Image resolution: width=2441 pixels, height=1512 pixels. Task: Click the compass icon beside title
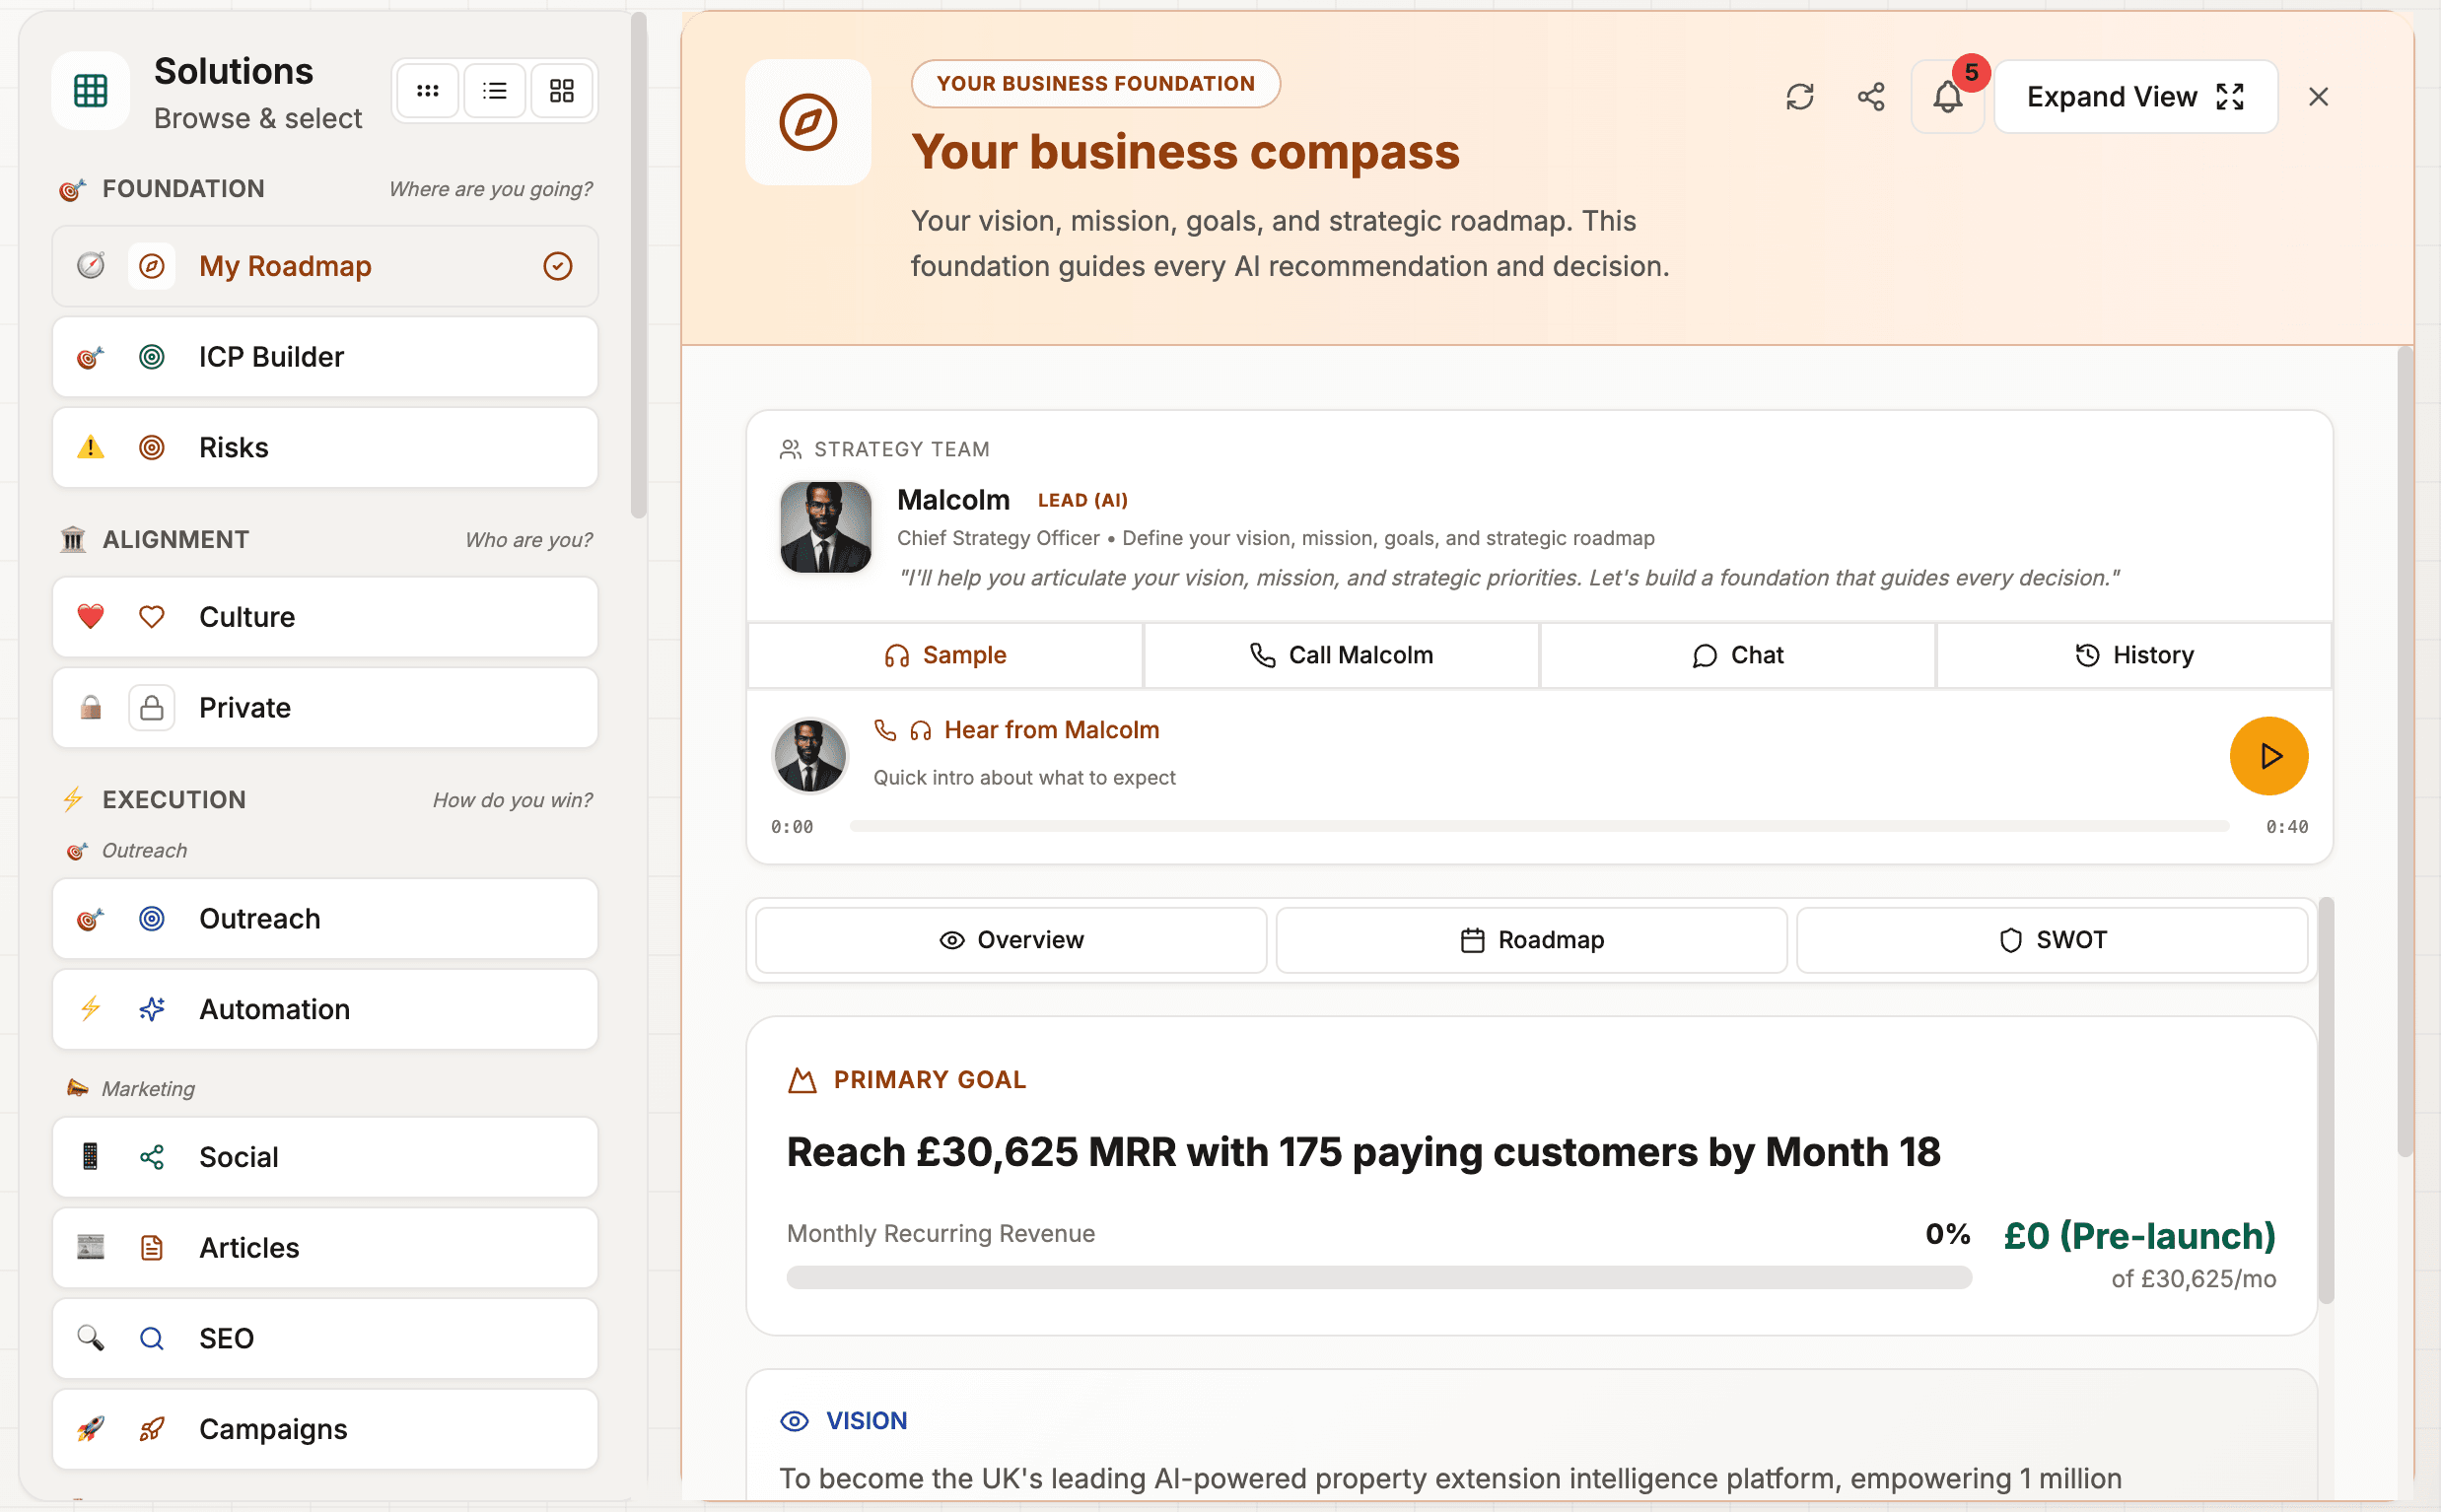[808, 122]
